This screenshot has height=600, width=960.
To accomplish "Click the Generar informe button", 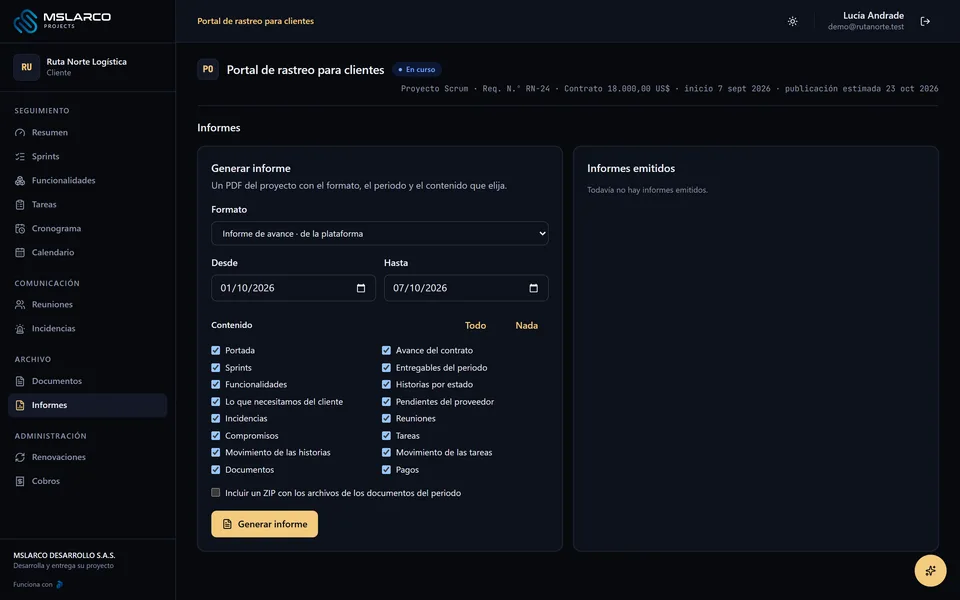I will click(x=264, y=524).
